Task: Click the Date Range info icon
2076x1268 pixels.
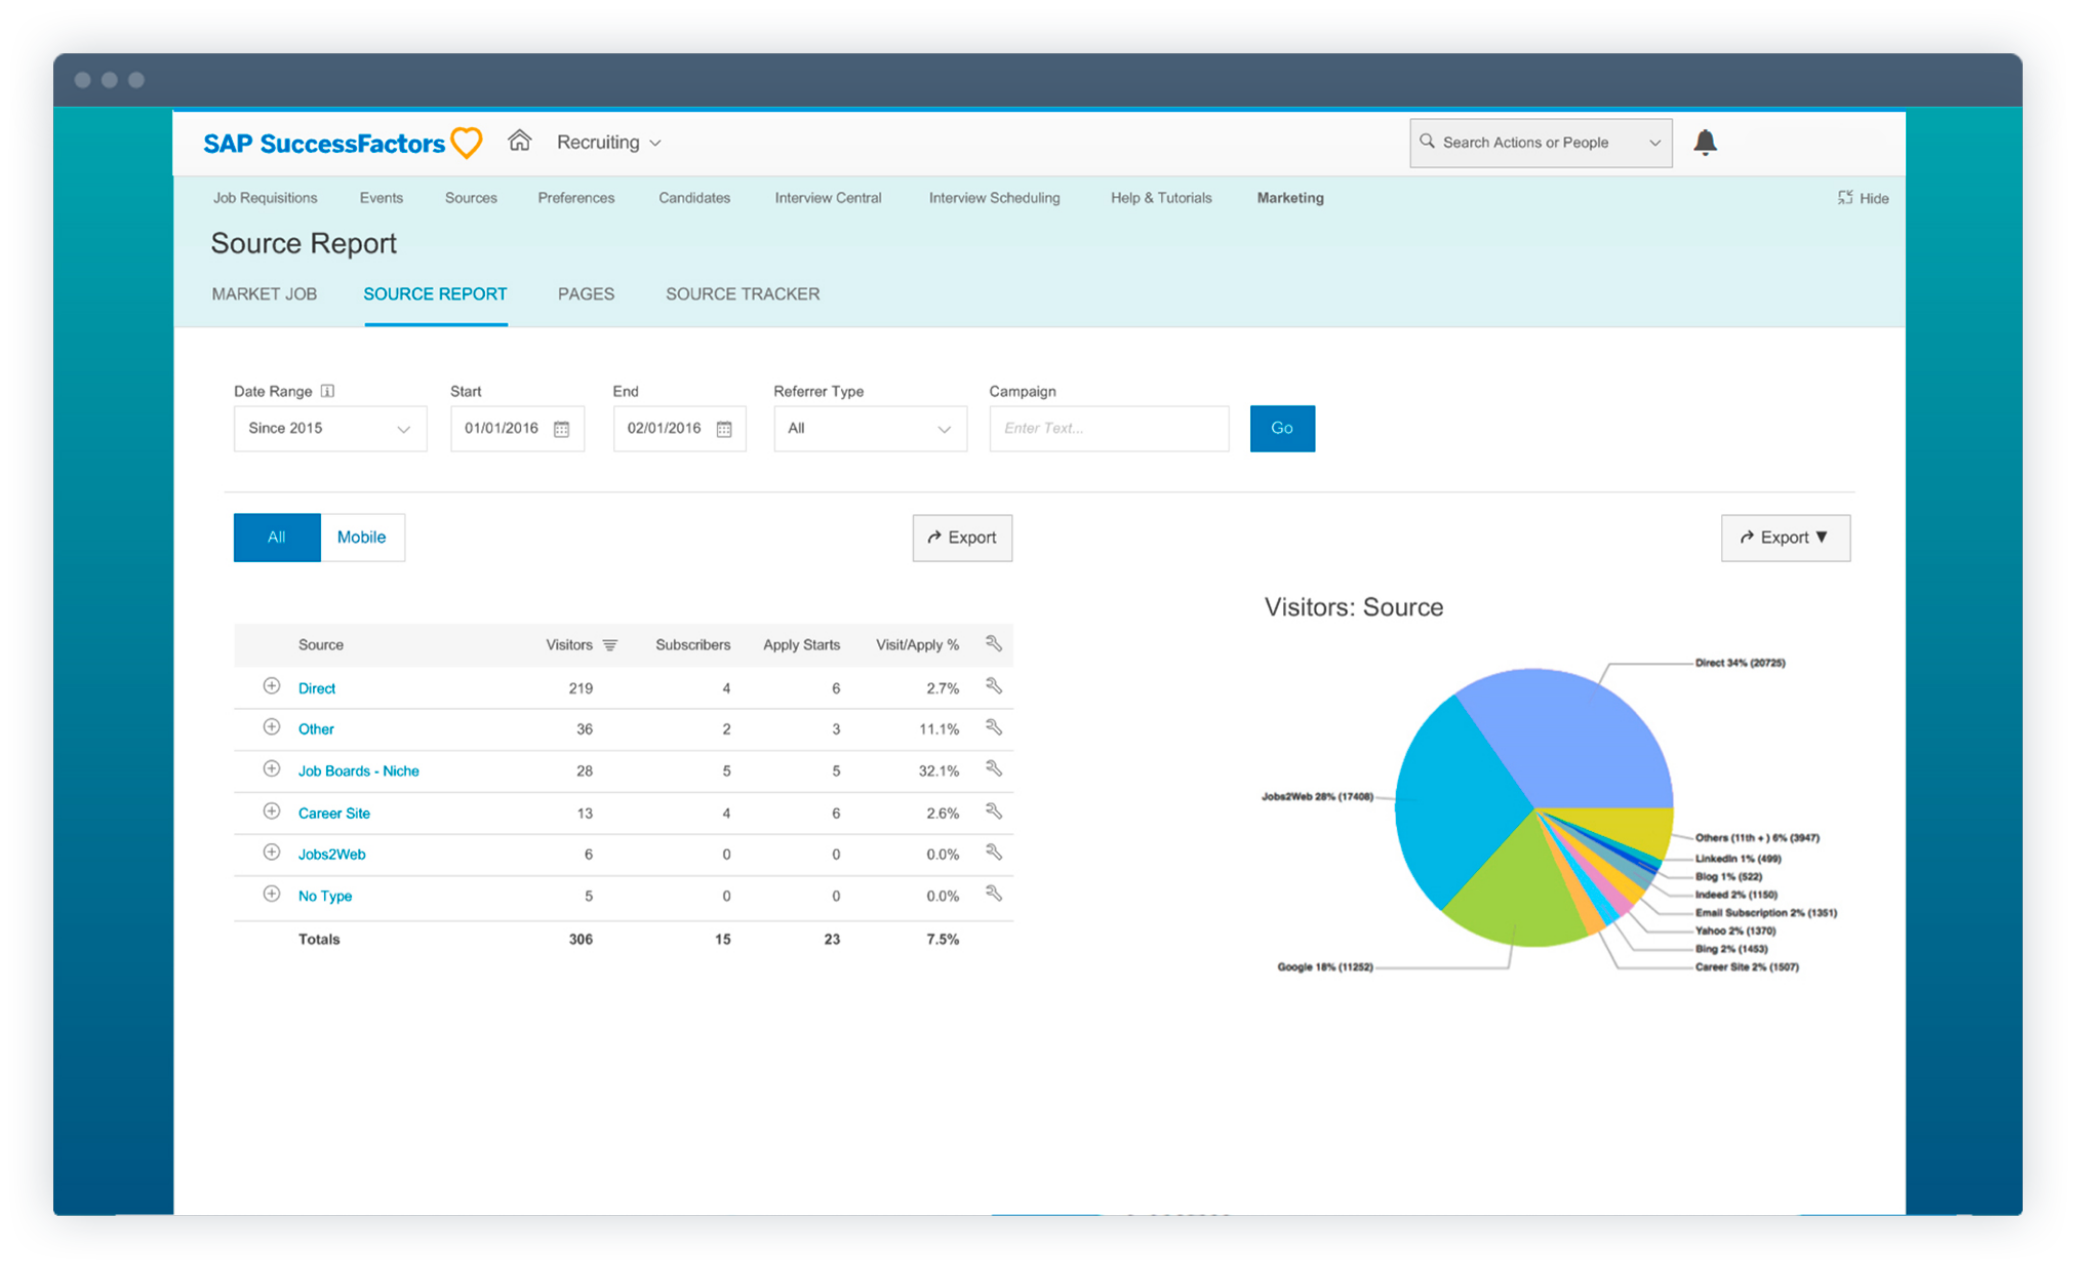Action: pos(327,391)
